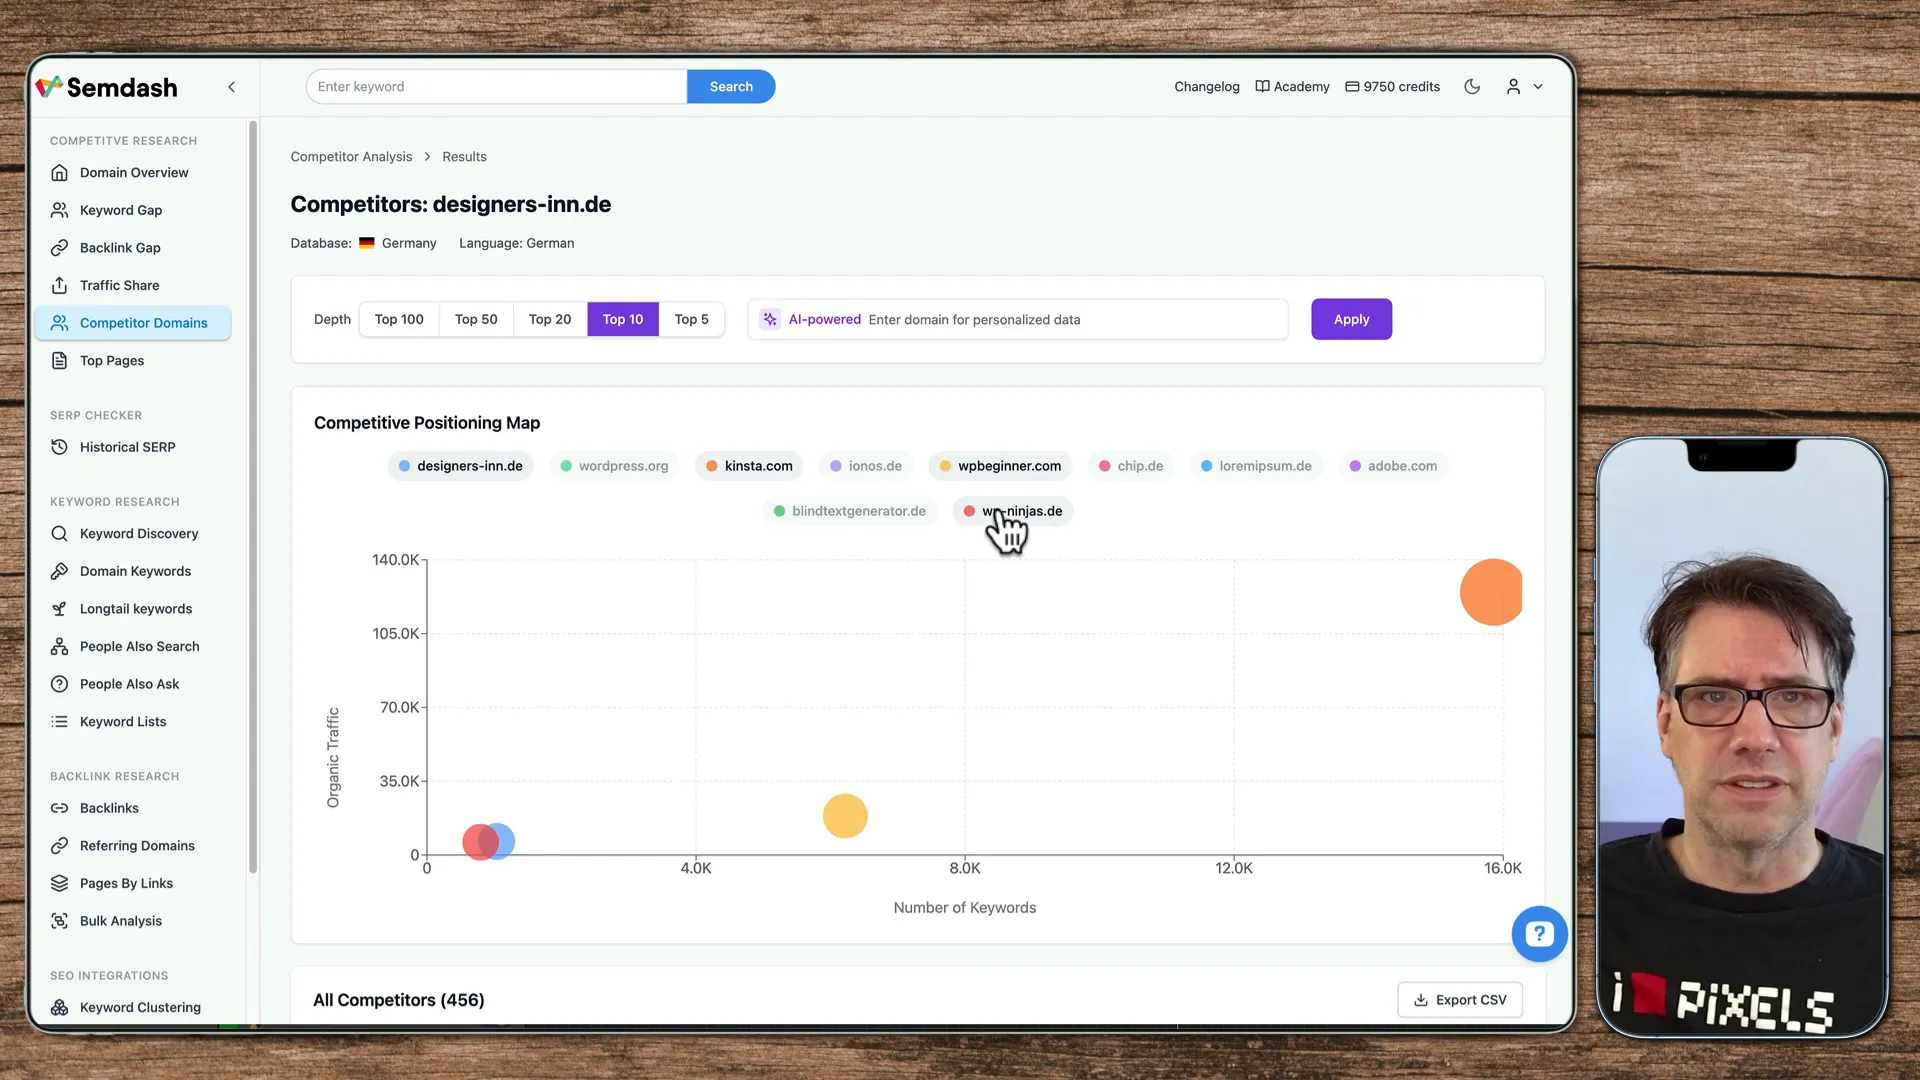Focus the Enter keyword search field
The width and height of the screenshot is (1920, 1080).
pyautogui.click(x=496, y=87)
